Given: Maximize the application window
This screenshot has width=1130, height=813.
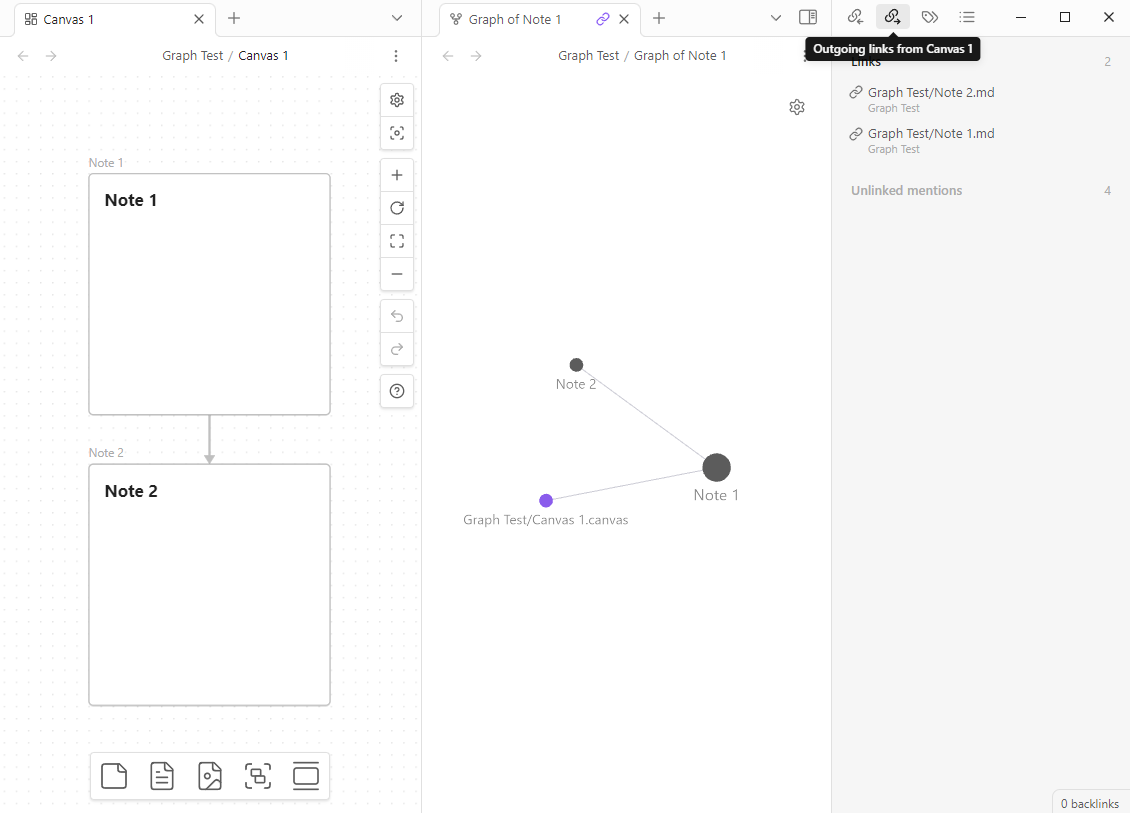Looking at the screenshot, I should click(x=1064, y=17).
